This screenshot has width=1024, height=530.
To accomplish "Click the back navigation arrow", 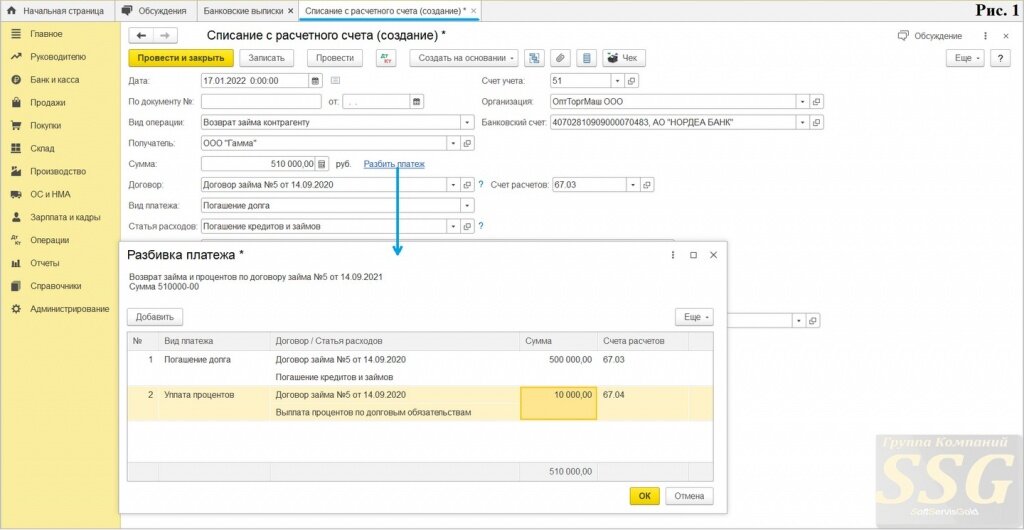I will [x=141, y=36].
